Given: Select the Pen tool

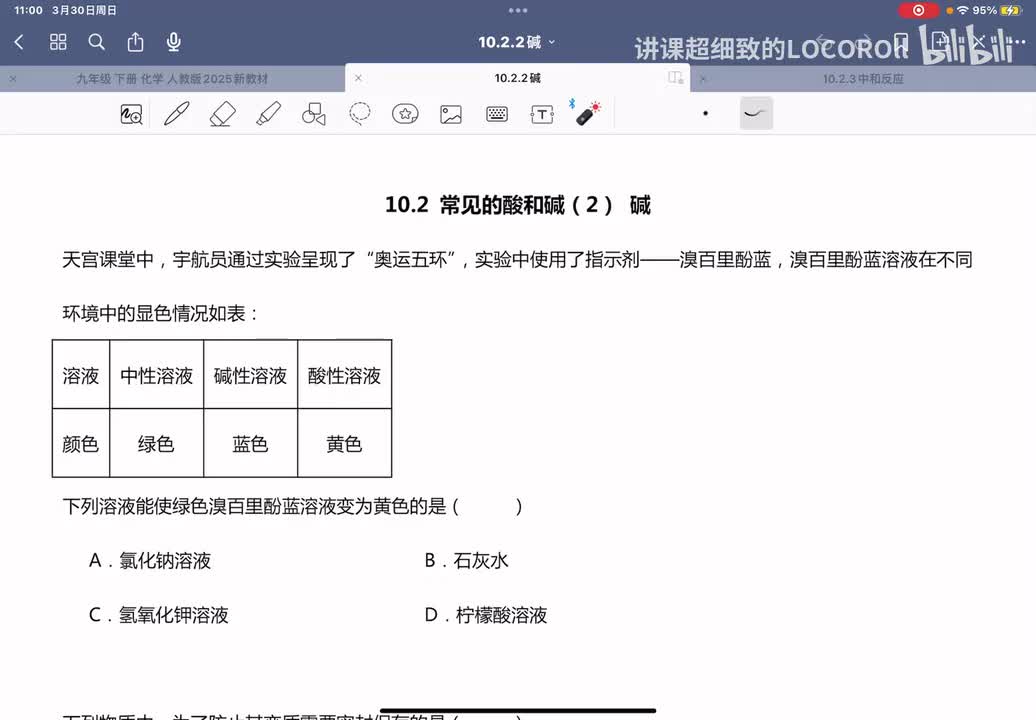Looking at the screenshot, I should click(x=176, y=114).
